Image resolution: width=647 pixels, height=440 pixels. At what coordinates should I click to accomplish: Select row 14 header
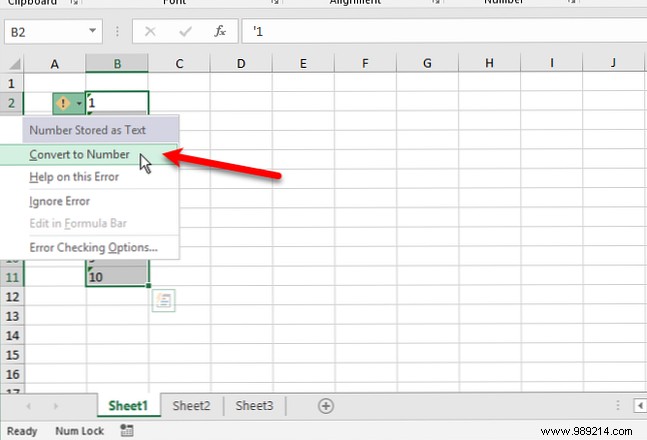click(x=12, y=336)
